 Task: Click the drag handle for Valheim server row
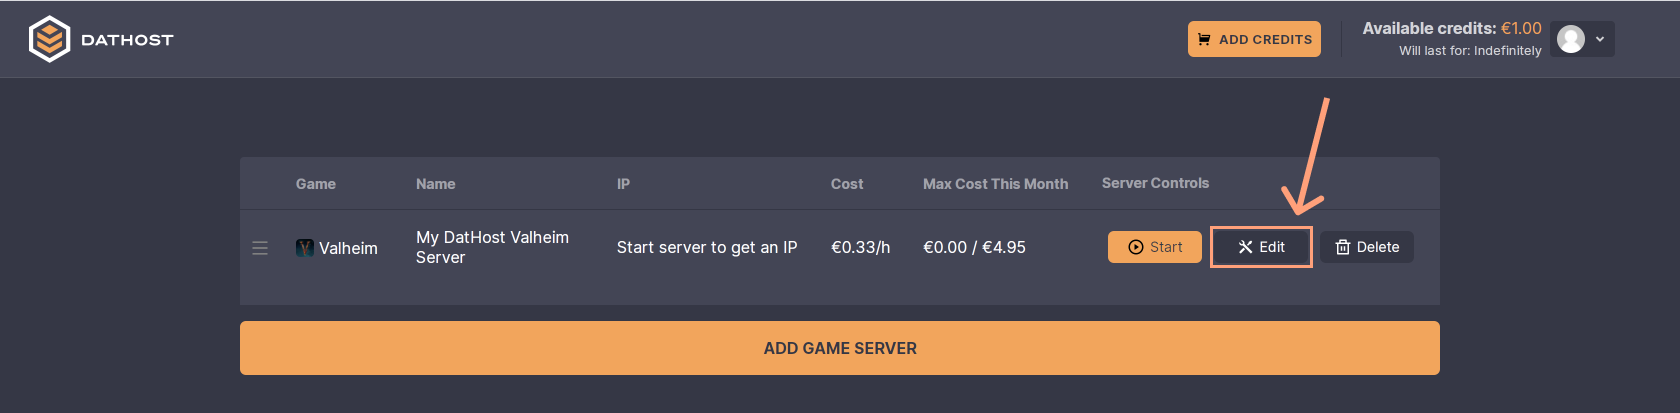(x=260, y=248)
